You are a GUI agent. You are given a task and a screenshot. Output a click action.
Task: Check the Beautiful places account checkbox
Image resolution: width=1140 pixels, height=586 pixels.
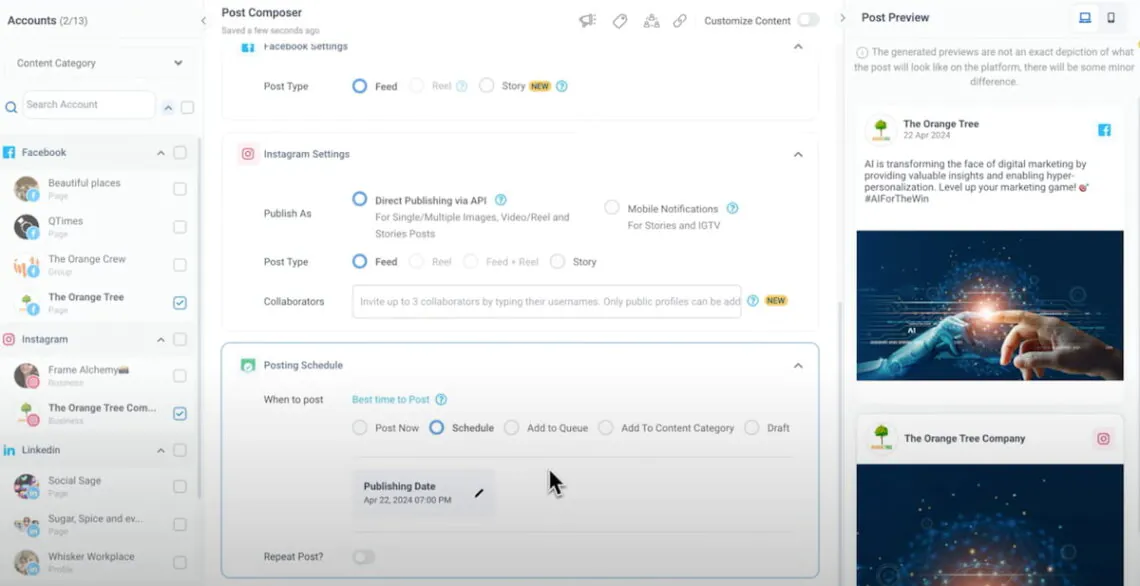click(x=180, y=189)
